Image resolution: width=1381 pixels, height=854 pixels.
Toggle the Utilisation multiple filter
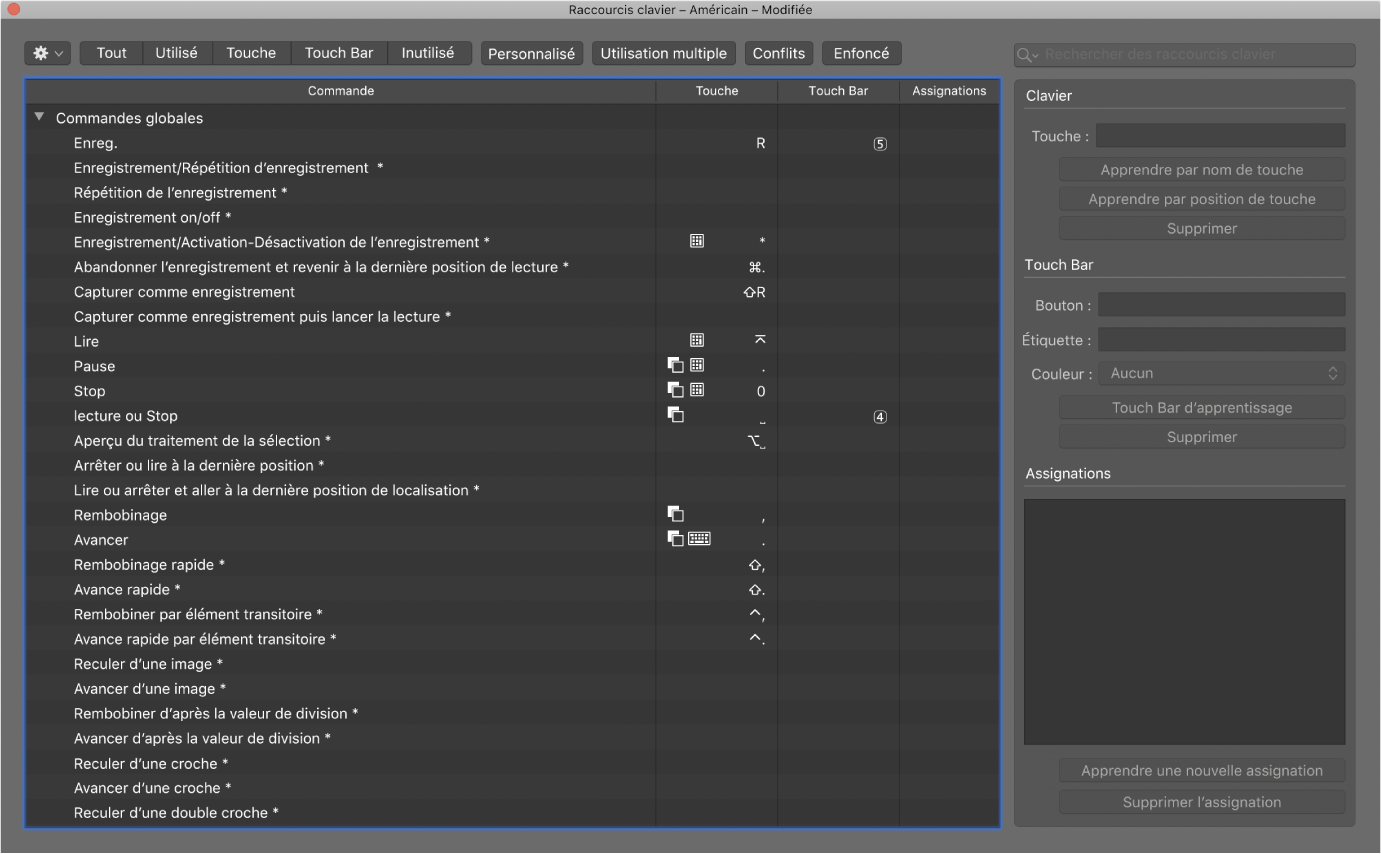click(664, 54)
